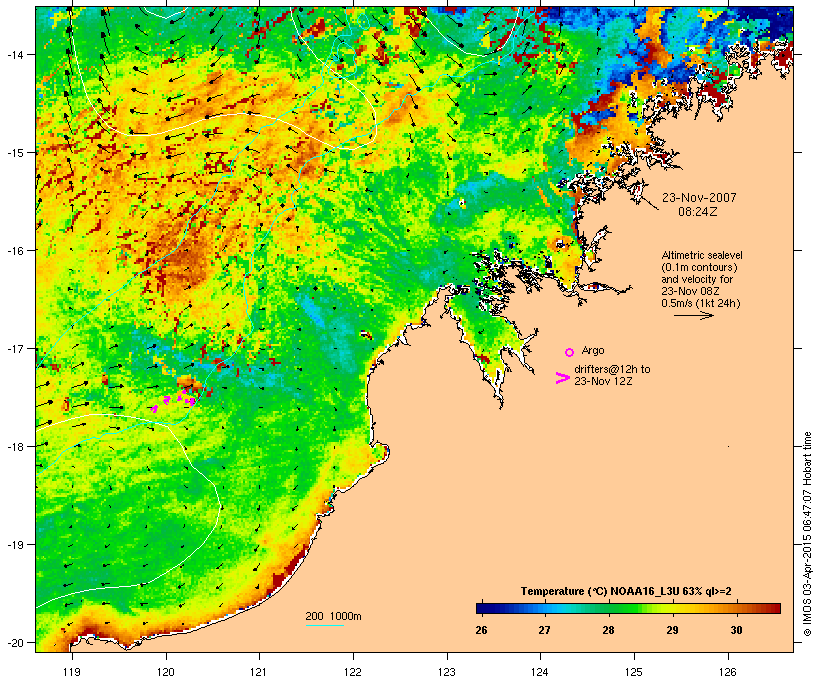820x680 pixels.
Task: Click the longitude axis label 120
Action: 166,672
